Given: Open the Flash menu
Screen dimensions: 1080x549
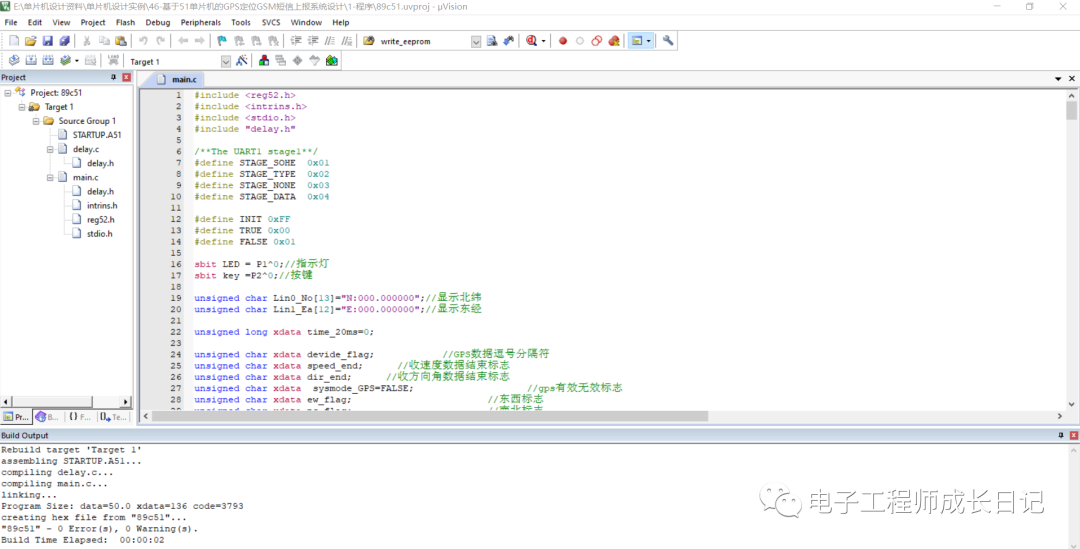Looking at the screenshot, I should coord(125,22).
